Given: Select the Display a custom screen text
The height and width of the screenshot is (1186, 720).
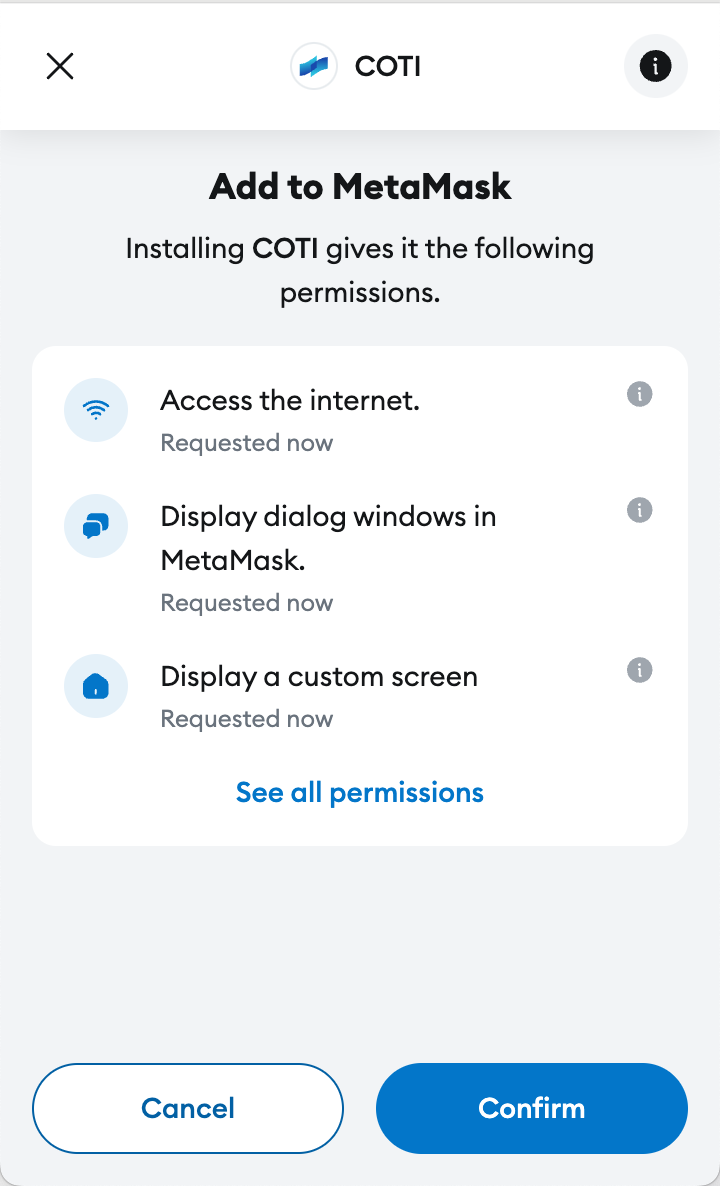Looking at the screenshot, I should [319, 677].
